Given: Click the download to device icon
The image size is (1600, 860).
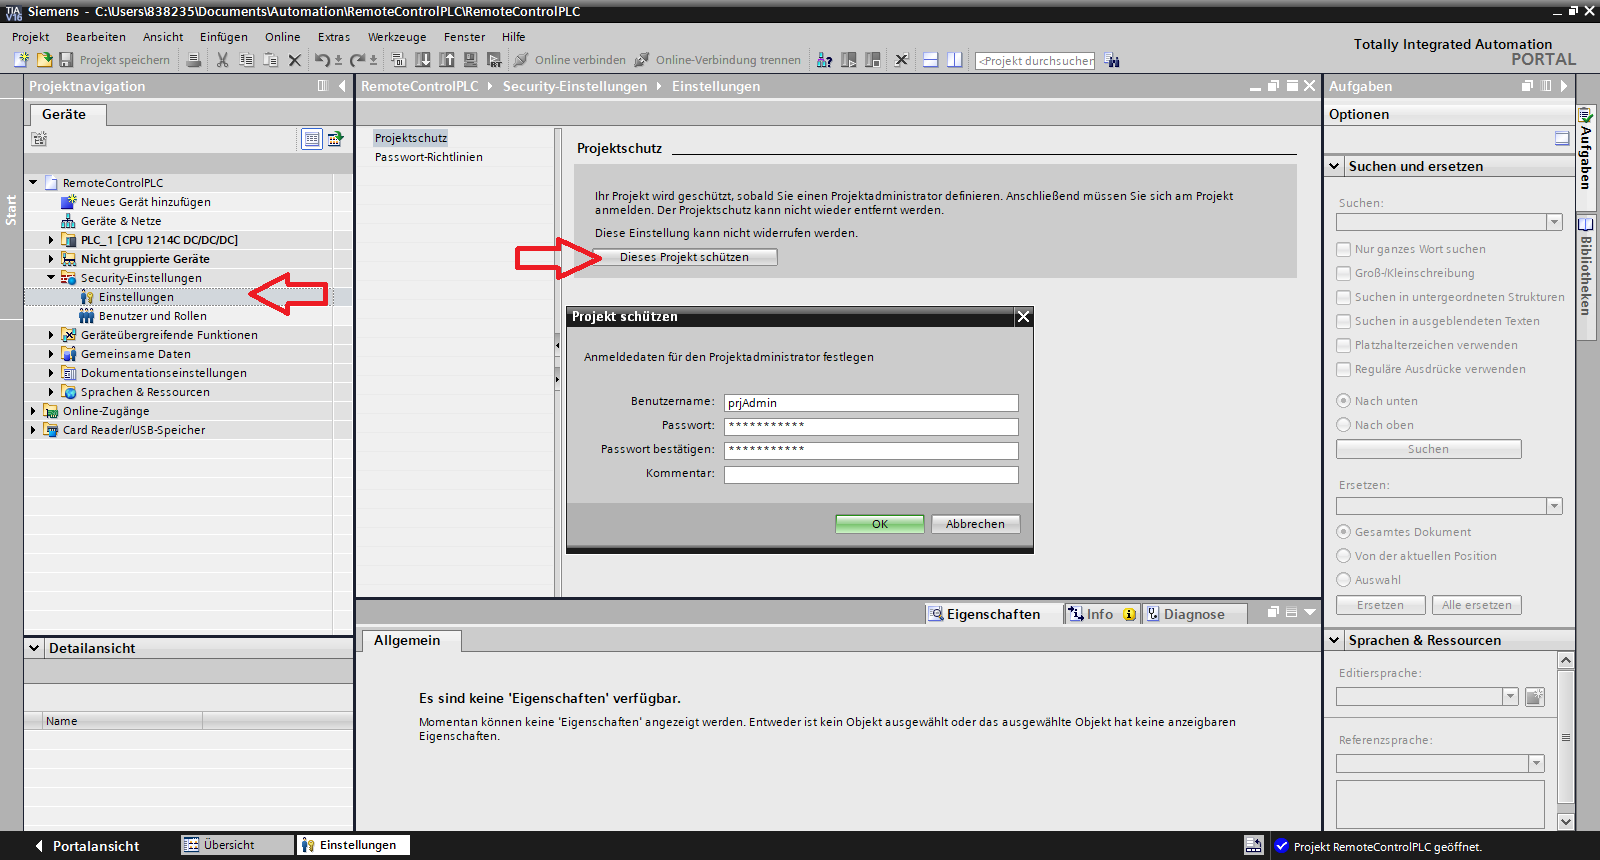Looking at the screenshot, I should pos(423,60).
